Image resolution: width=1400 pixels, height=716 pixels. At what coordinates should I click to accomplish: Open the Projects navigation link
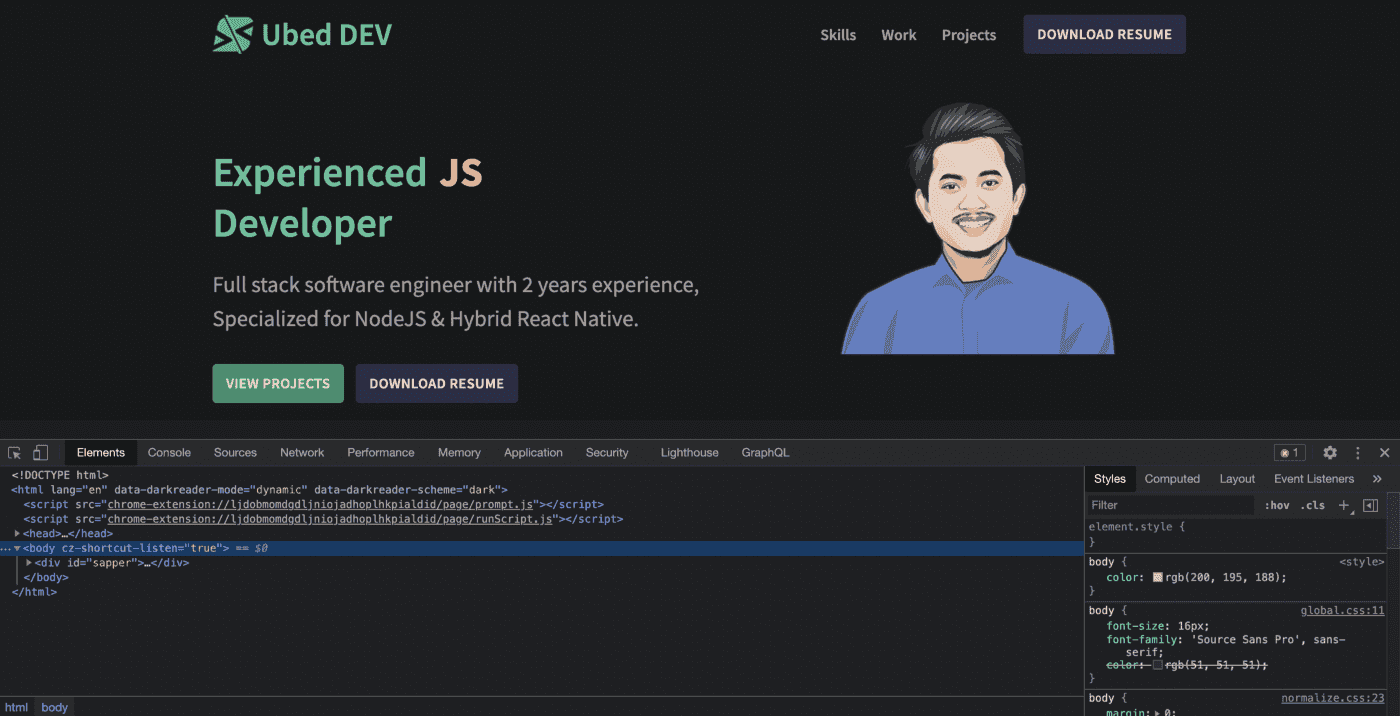[x=969, y=35]
